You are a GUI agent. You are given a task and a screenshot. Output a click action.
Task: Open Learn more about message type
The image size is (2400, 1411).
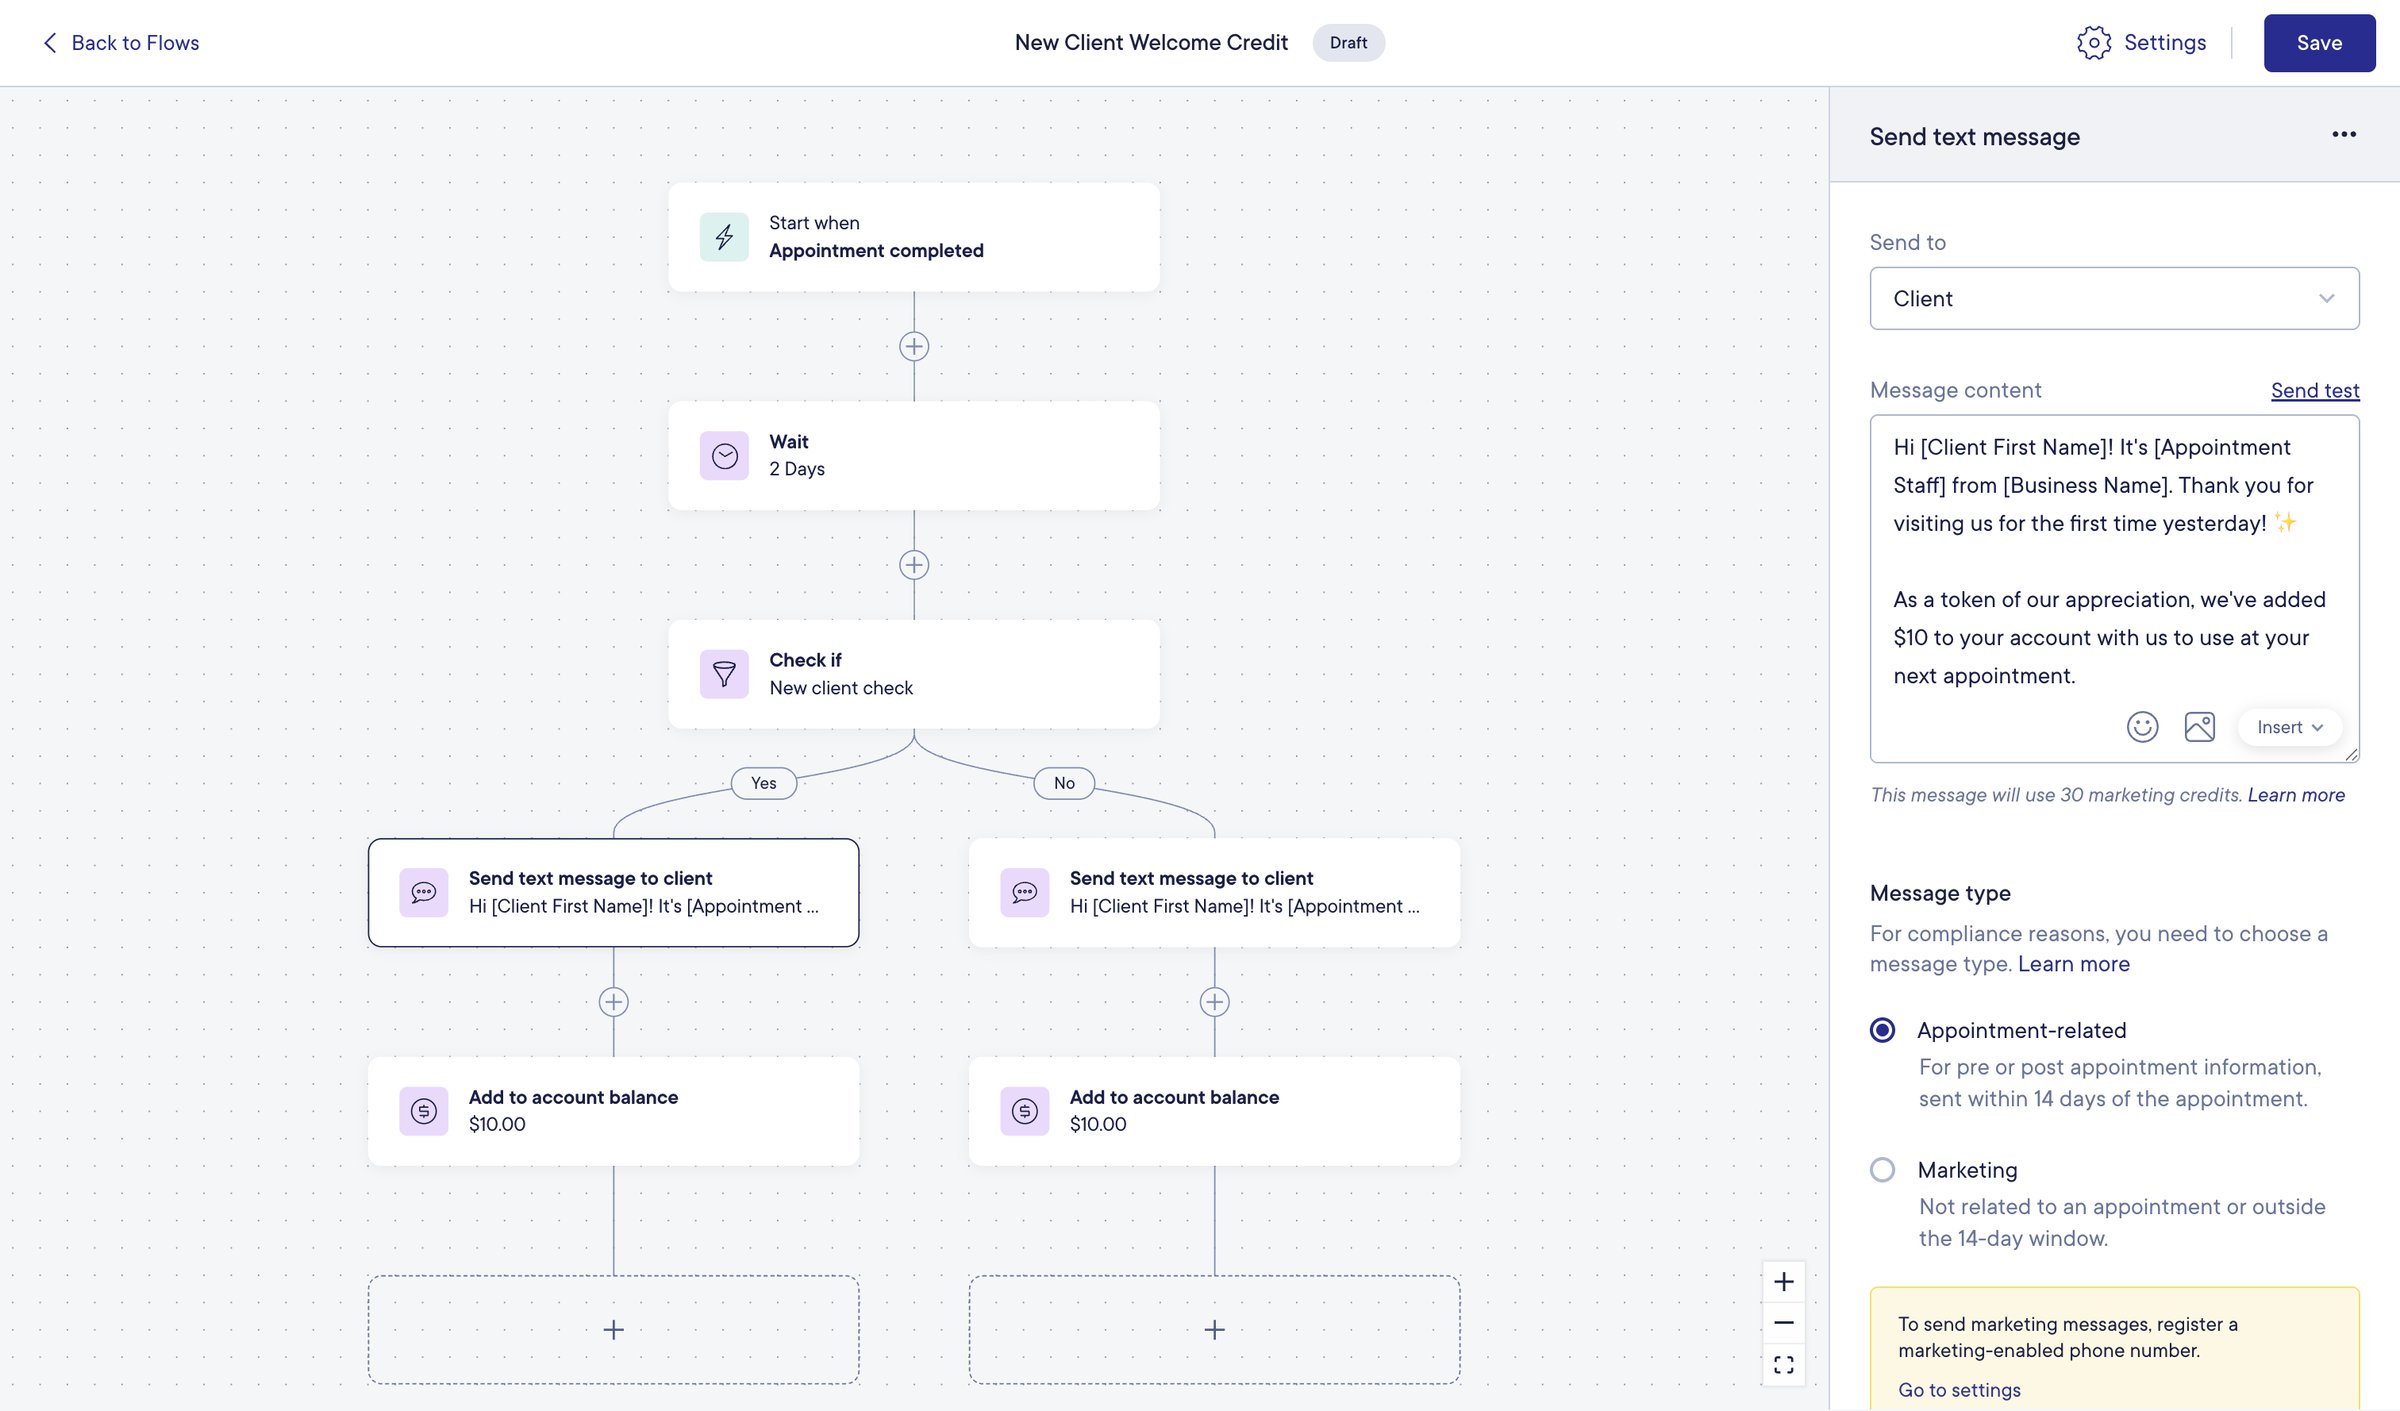click(x=2074, y=964)
